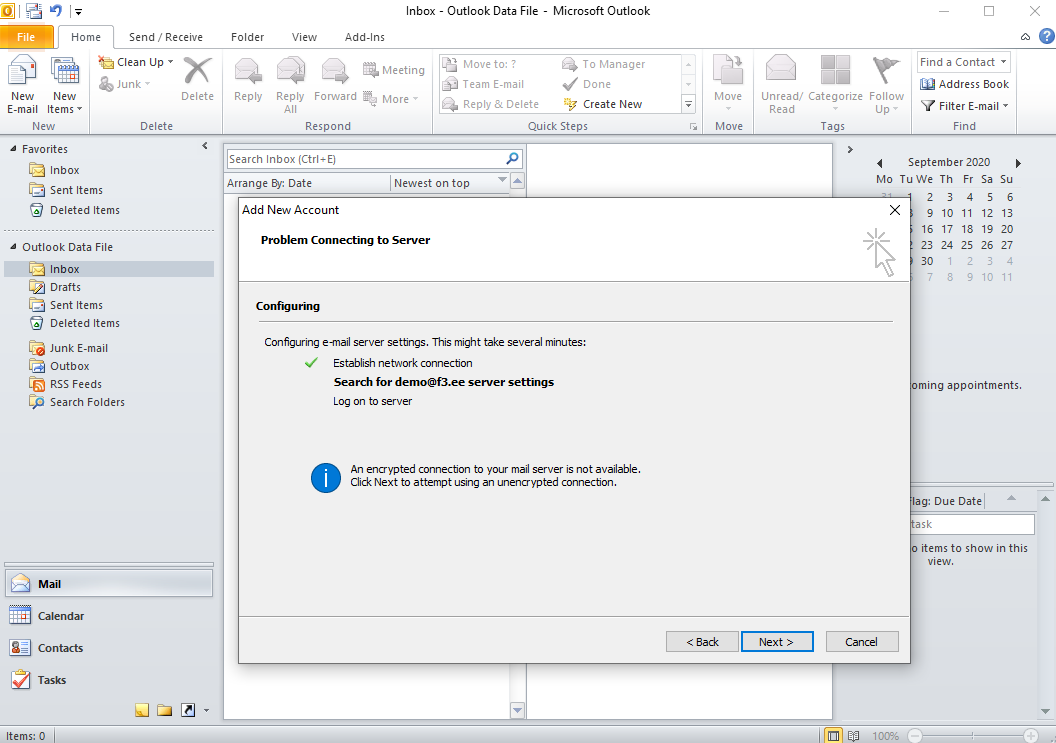Go to previous month in calendar
The width and height of the screenshot is (1056, 743).
tap(880, 163)
